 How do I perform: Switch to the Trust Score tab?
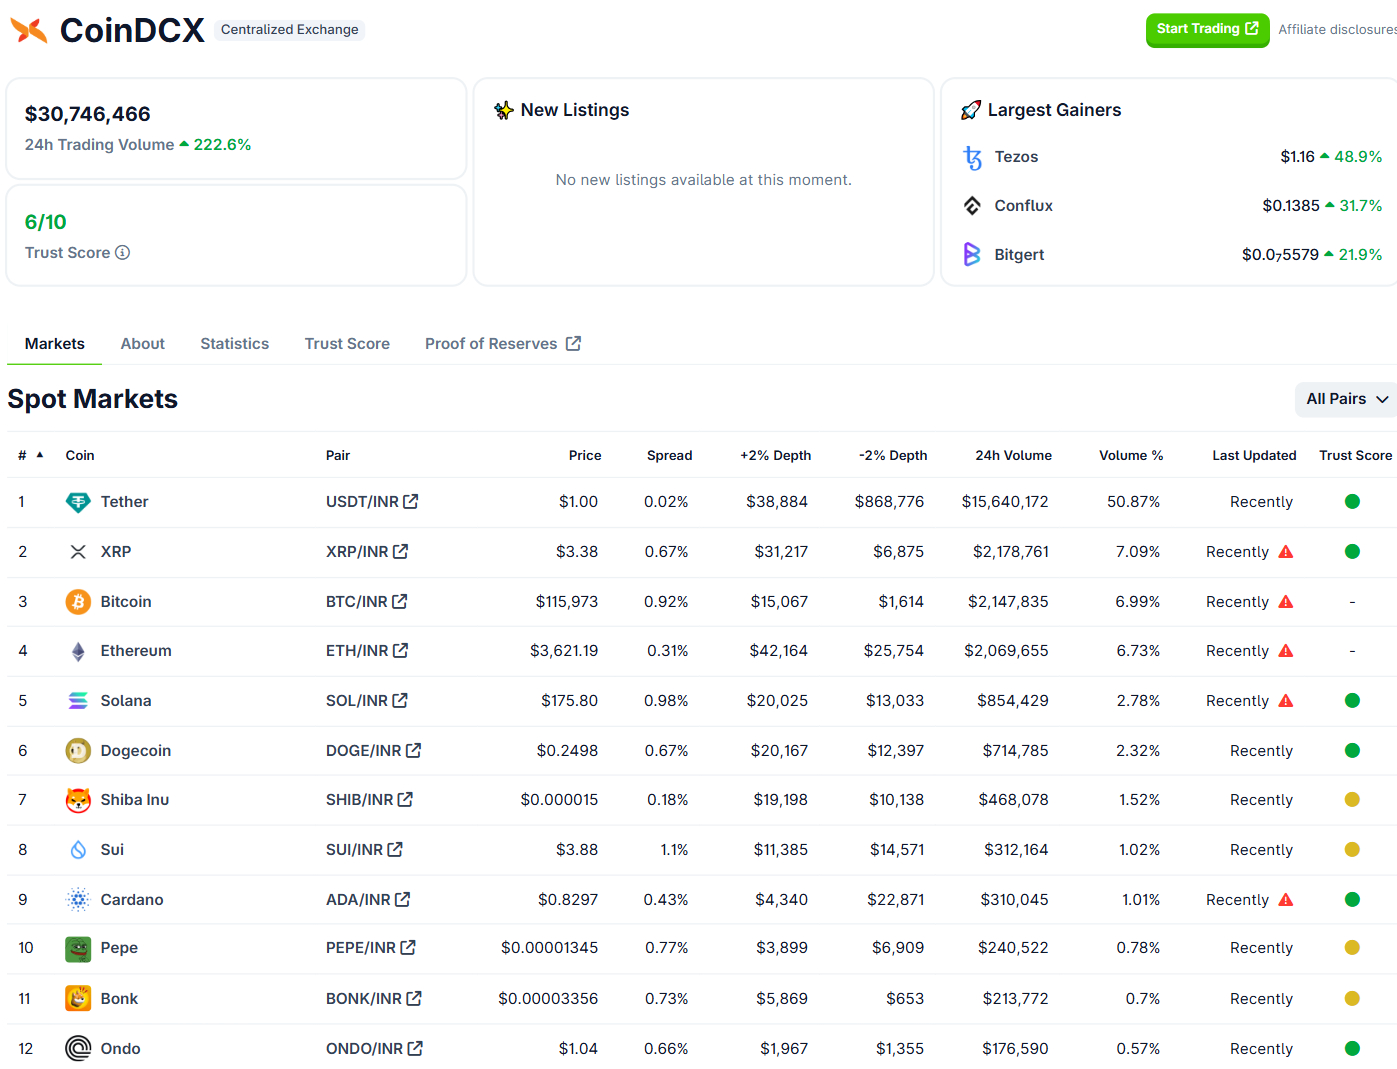pos(347,344)
